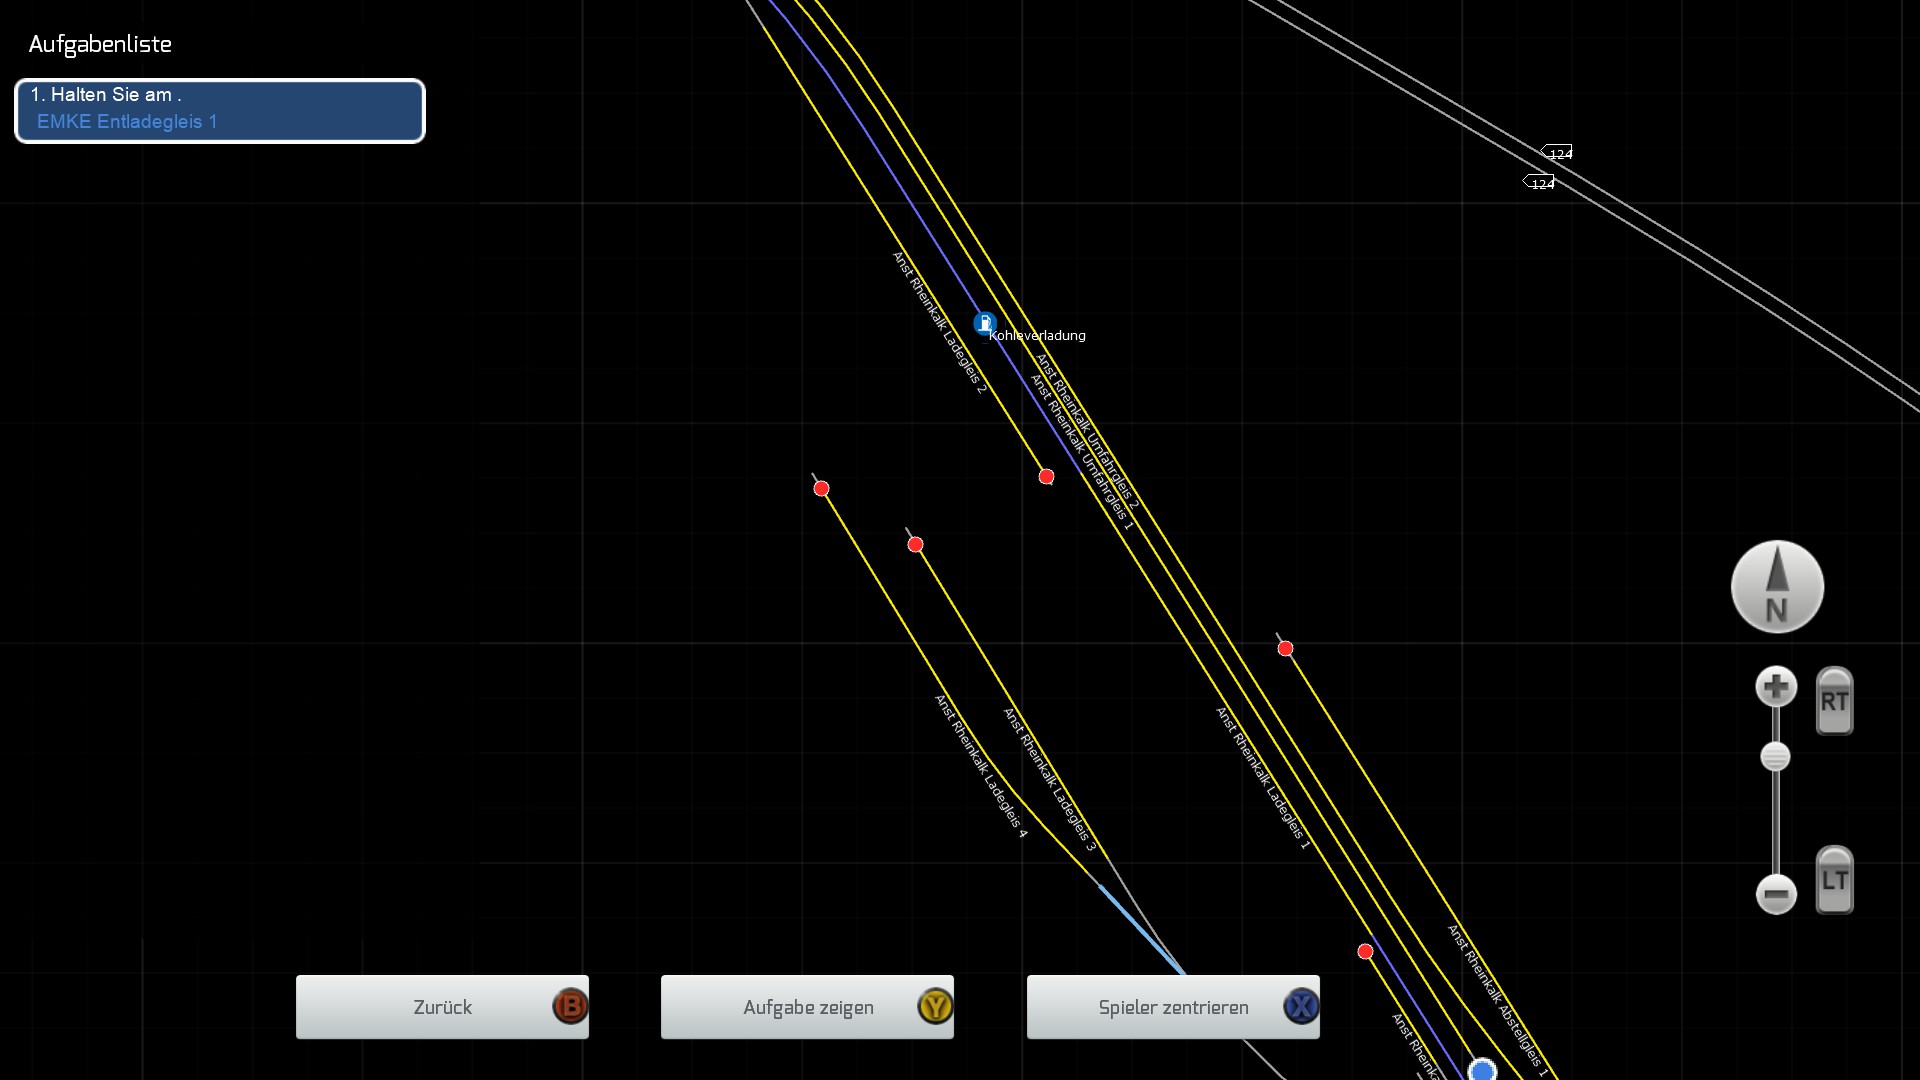Click the red signal on Ladegleis 3
Image resolution: width=1920 pixels, height=1080 pixels.
pyautogui.click(x=915, y=545)
